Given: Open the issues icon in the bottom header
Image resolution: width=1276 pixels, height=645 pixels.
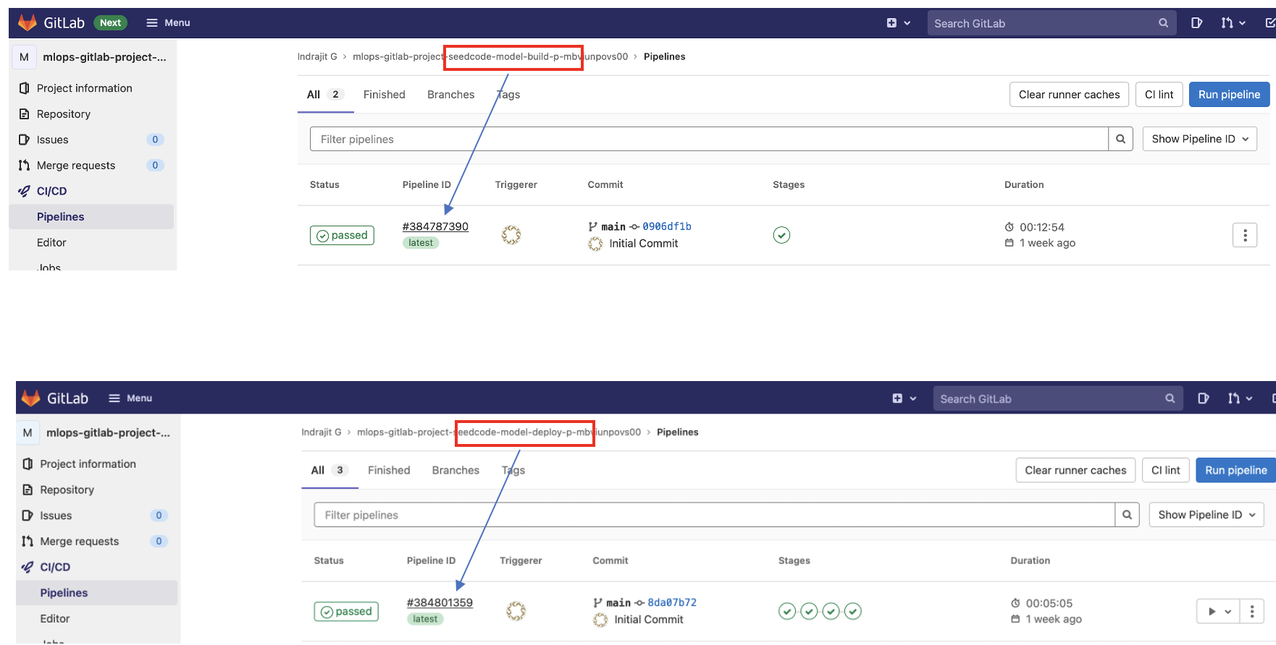Looking at the screenshot, I should click(x=1203, y=399).
